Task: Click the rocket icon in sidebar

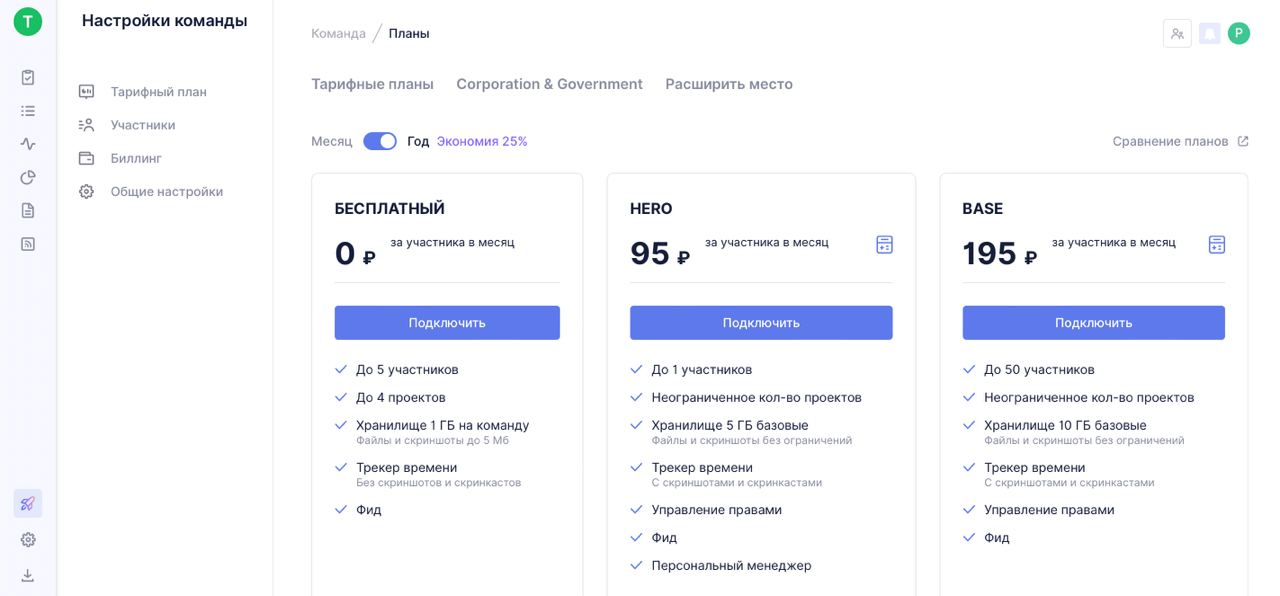Action: pyautogui.click(x=28, y=503)
